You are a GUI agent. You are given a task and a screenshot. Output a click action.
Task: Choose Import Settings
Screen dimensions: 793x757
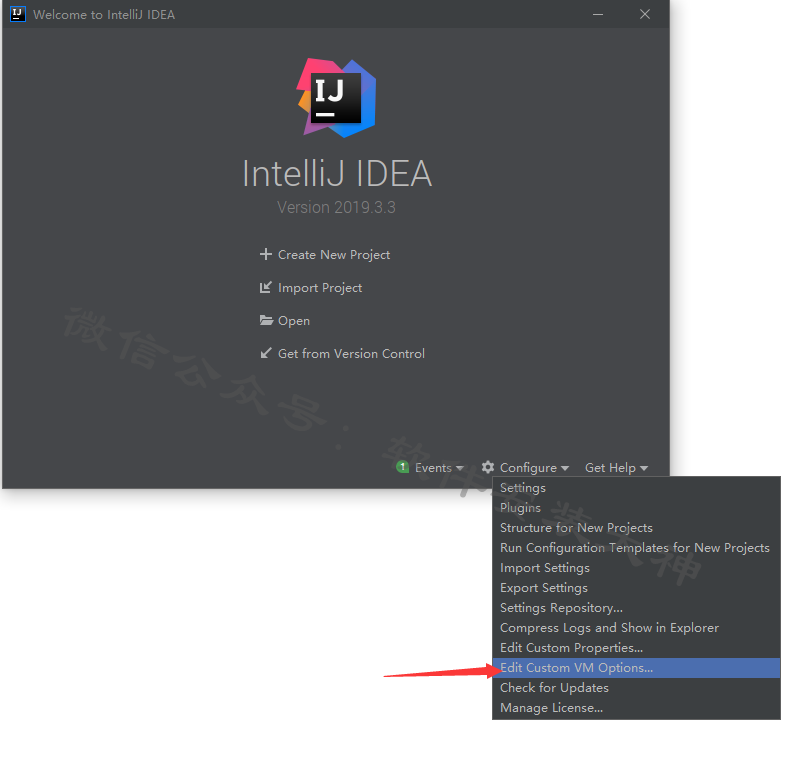coord(636,567)
